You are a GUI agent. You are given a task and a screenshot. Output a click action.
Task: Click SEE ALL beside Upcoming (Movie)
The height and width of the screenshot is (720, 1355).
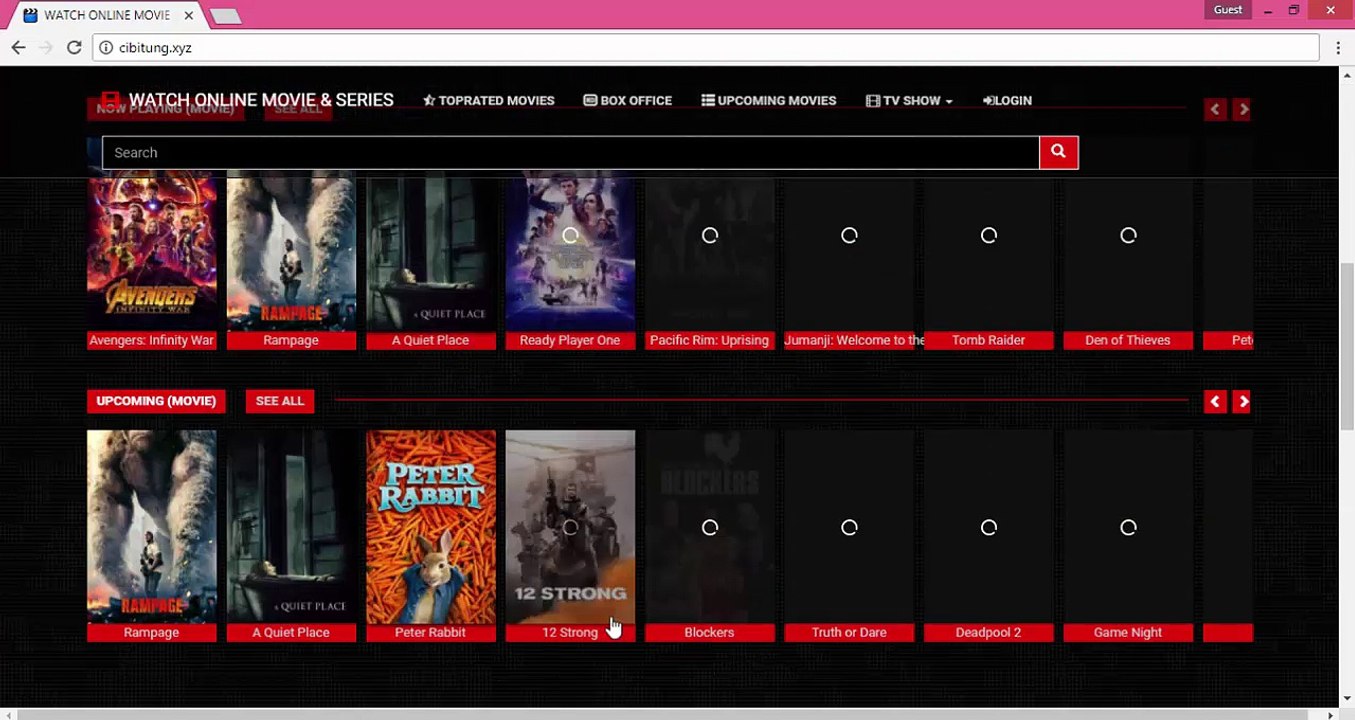279,401
